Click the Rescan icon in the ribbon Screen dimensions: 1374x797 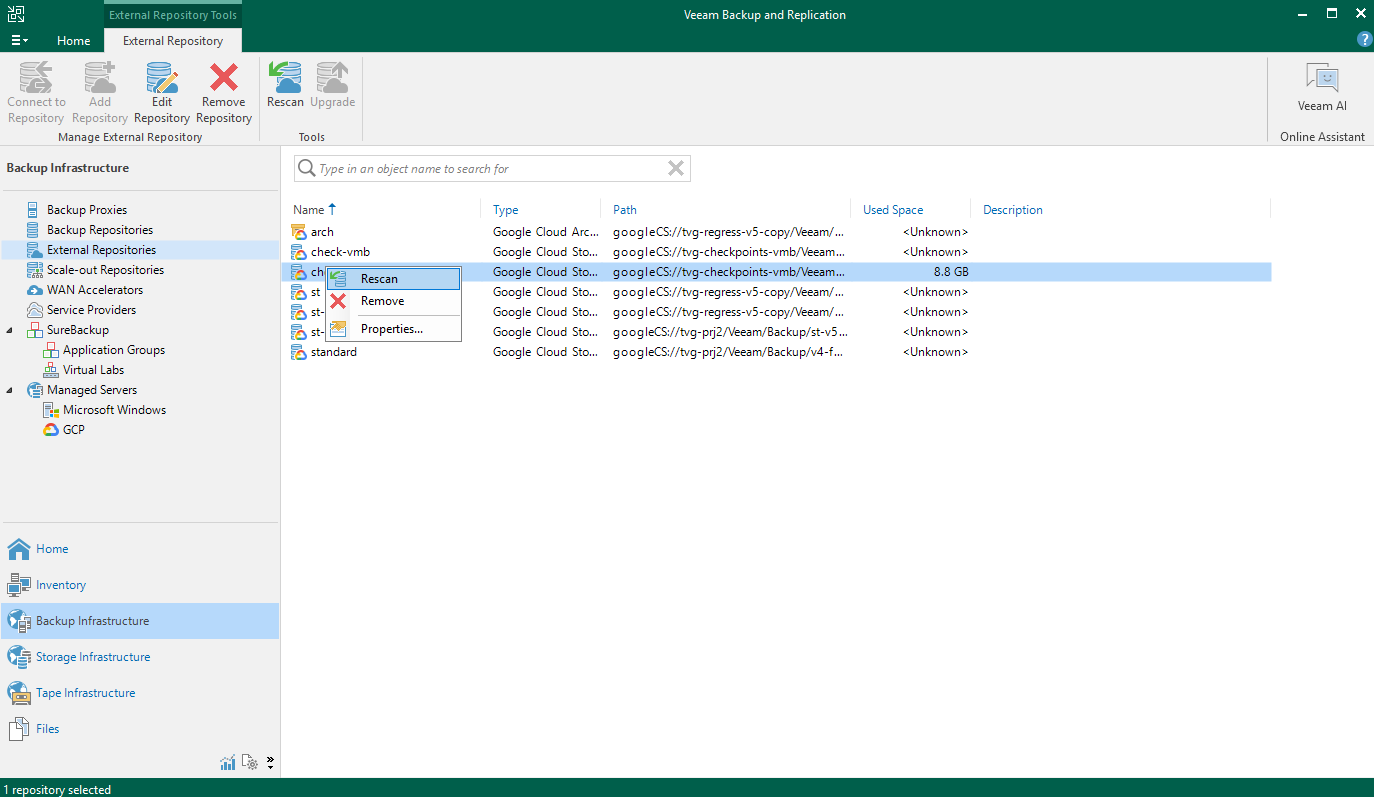click(x=285, y=78)
